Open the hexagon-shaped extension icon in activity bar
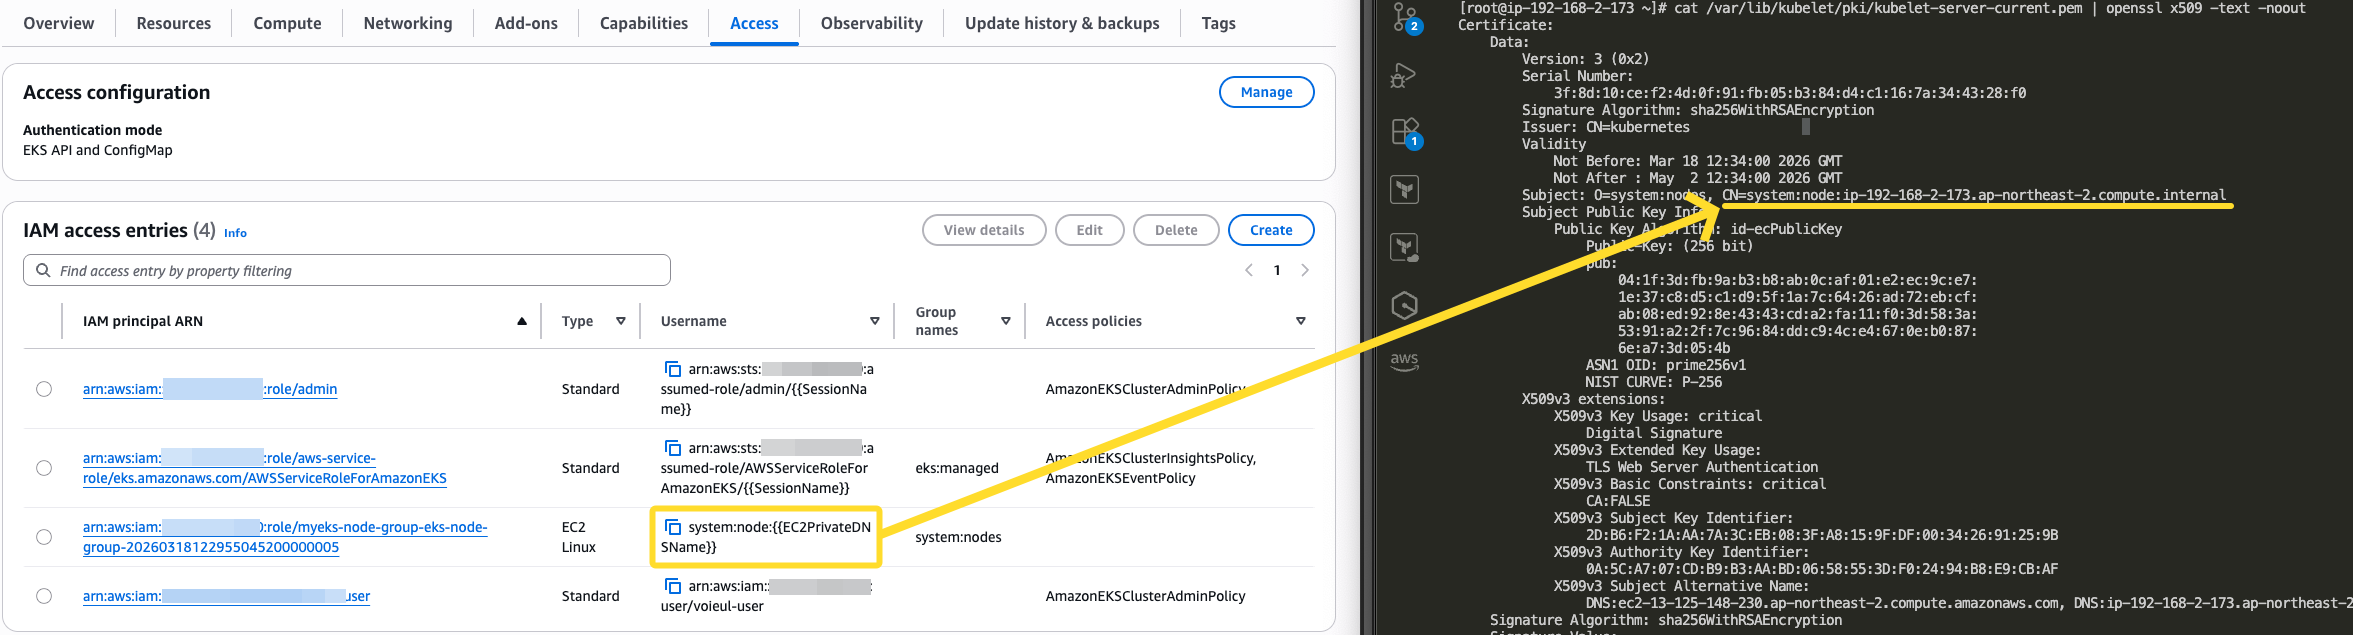This screenshot has width=2353, height=635. [1405, 305]
